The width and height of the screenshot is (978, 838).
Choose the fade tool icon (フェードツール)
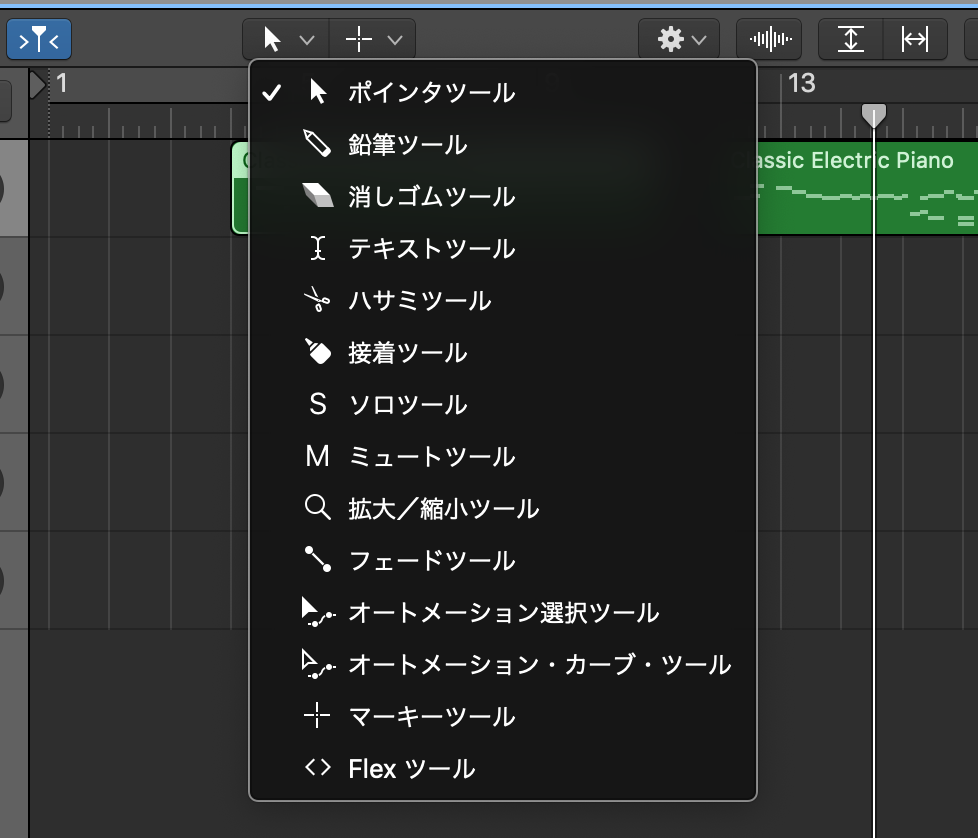(x=317, y=560)
